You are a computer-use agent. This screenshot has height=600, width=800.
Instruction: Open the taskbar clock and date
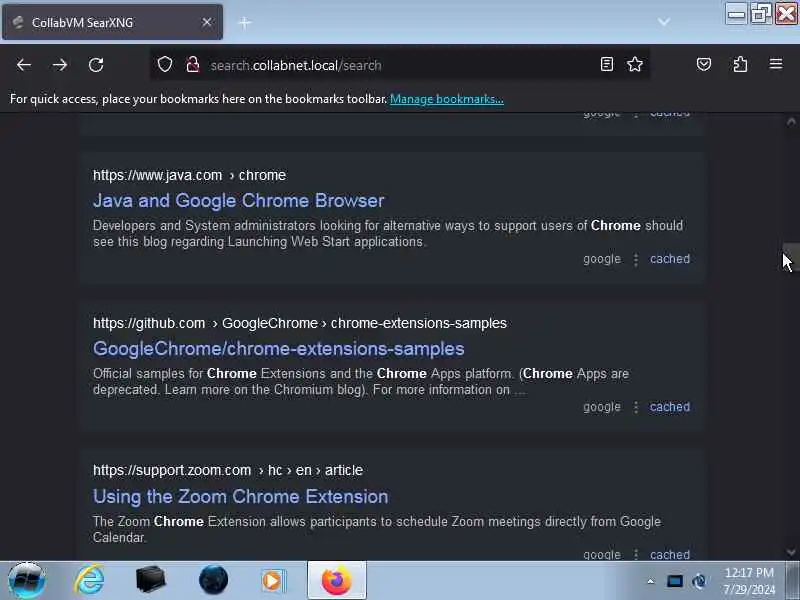pos(749,581)
